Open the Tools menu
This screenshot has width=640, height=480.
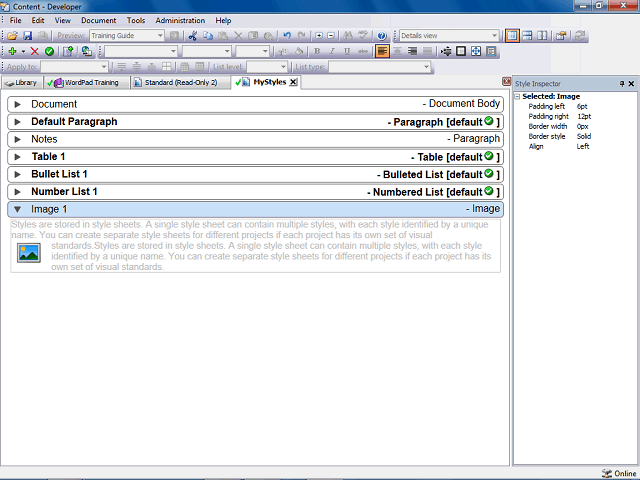[136, 20]
